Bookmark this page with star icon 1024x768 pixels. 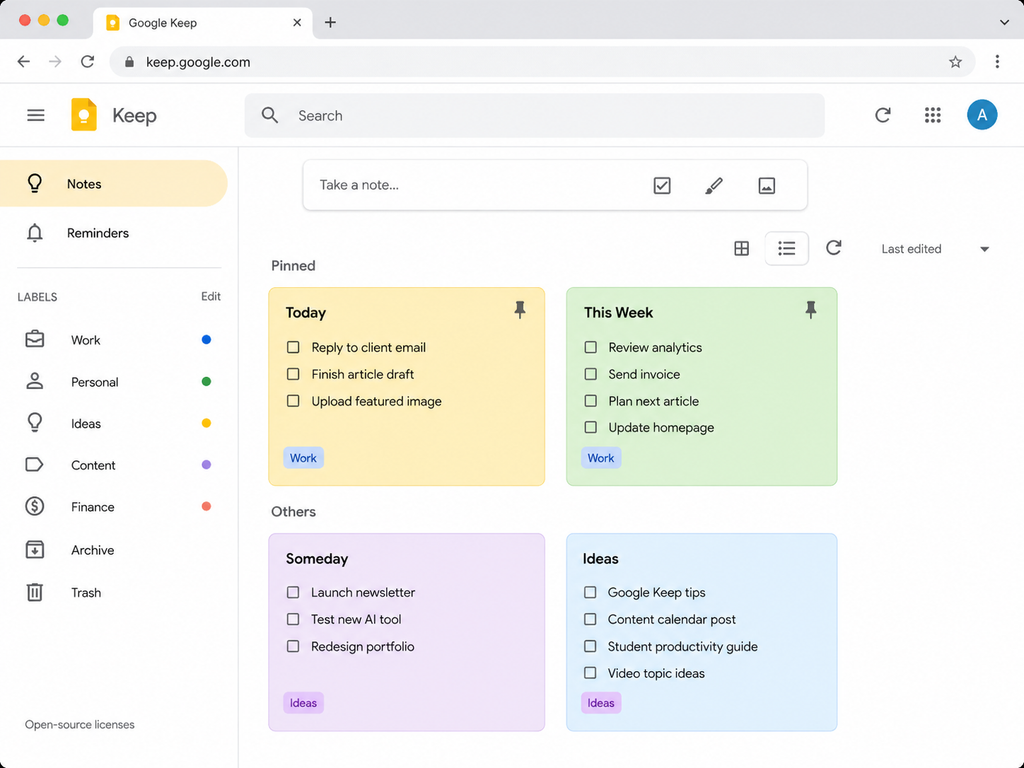pyautogui.click(x=955, y=62)
